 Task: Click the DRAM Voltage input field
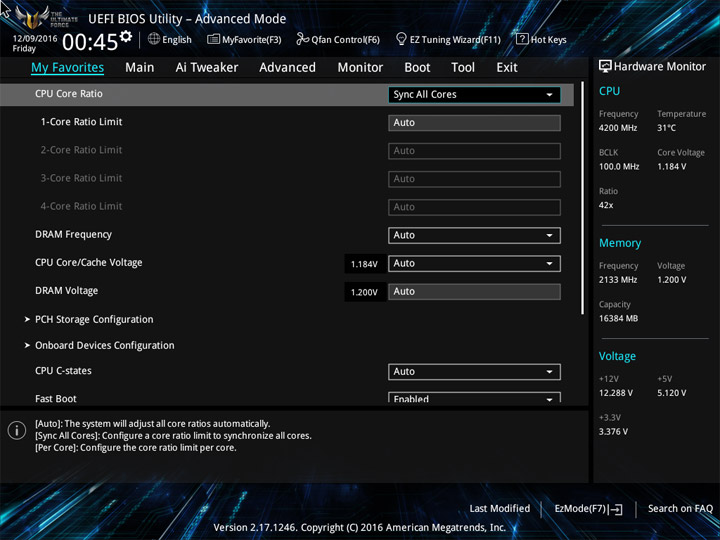pyautogui.click(x=474, y=292)
